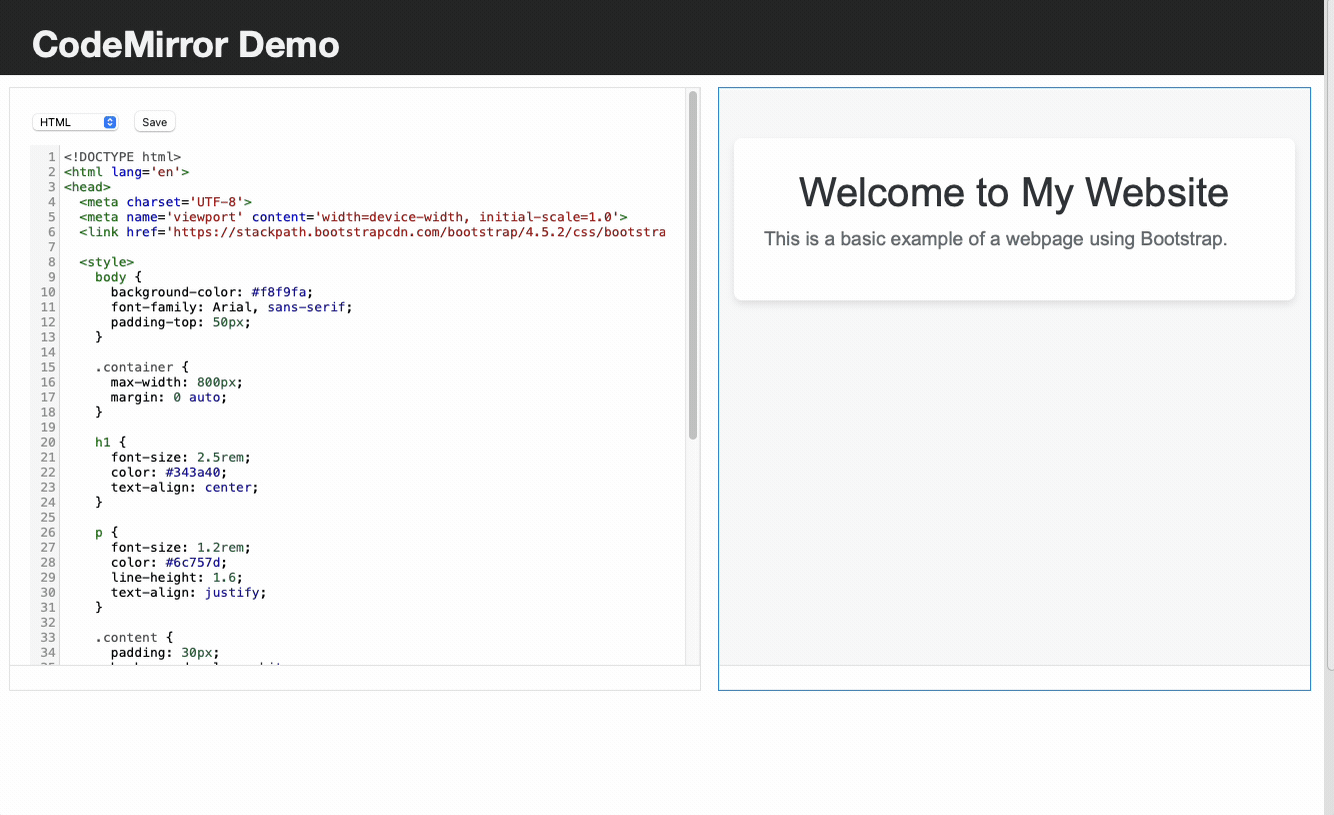Screen dimensions: 1334x815
Task: Click the CodeMirror Demo header title
Action: click(186, 45)
